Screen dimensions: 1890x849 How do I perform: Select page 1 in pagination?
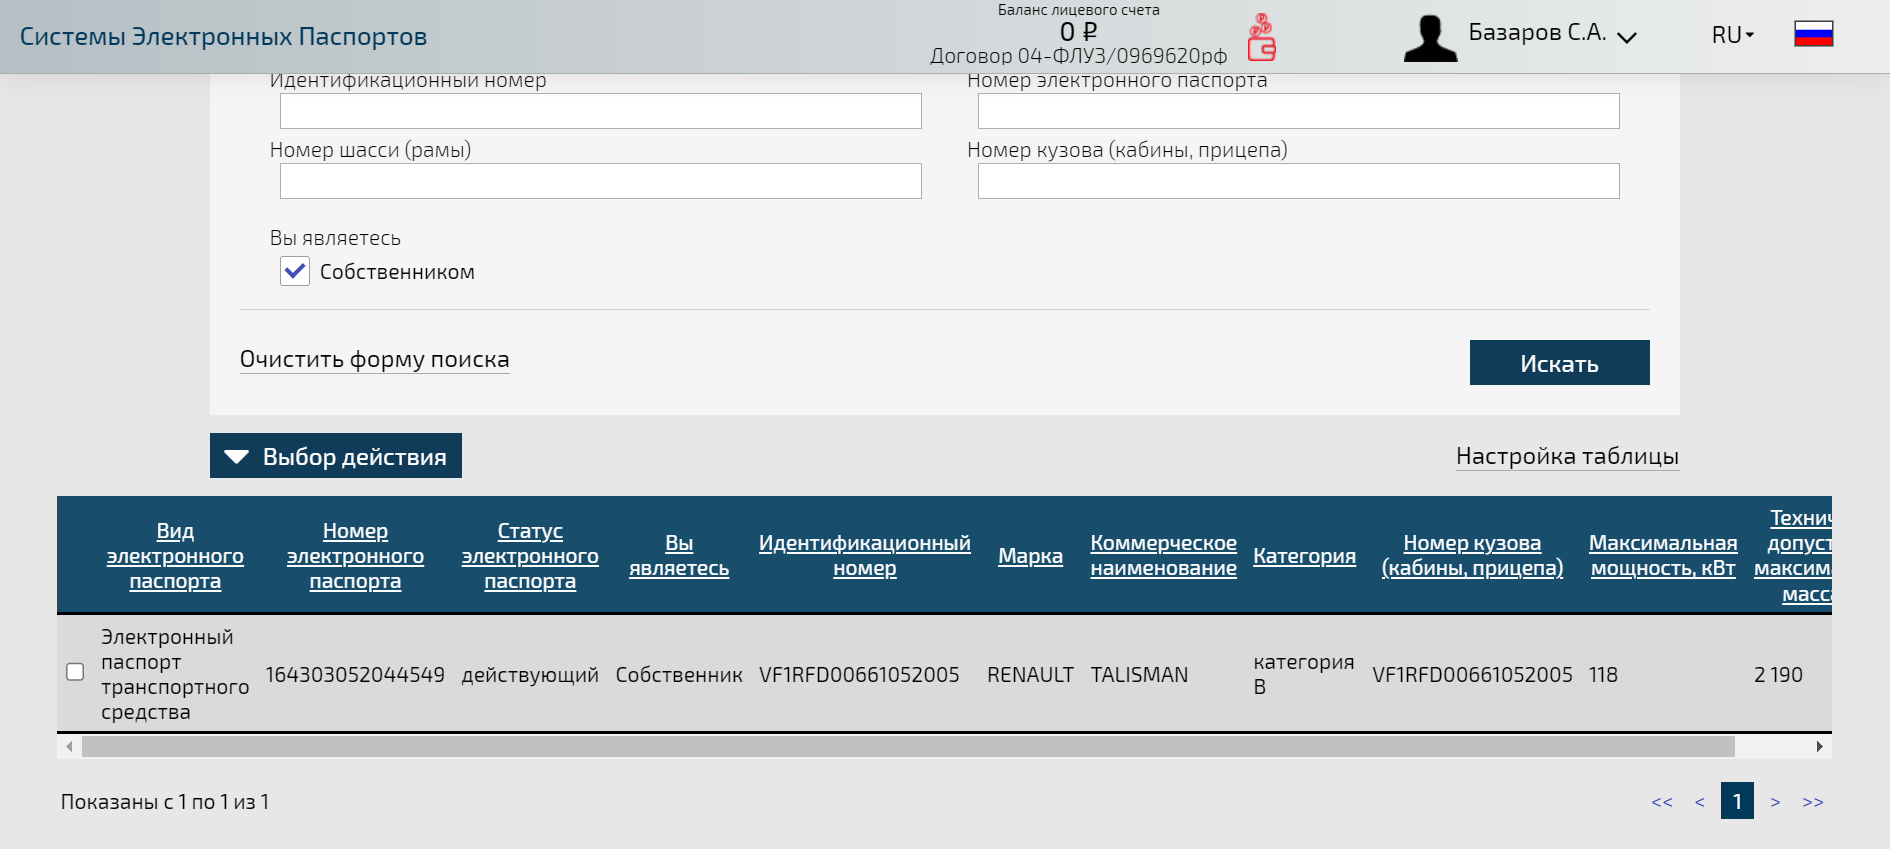coord(1737,801)
